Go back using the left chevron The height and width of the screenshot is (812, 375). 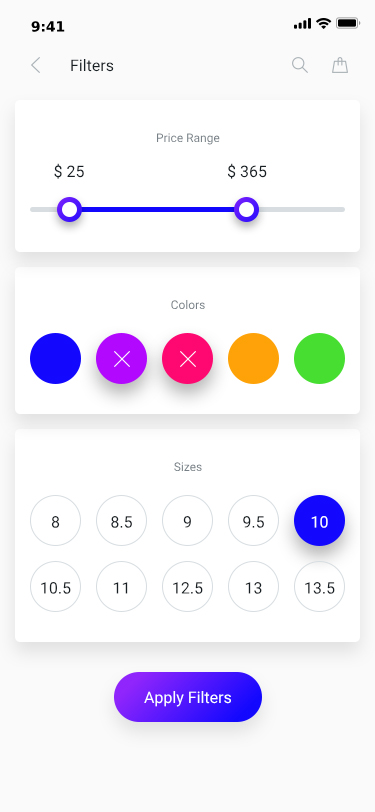click(x=35, y=66)
